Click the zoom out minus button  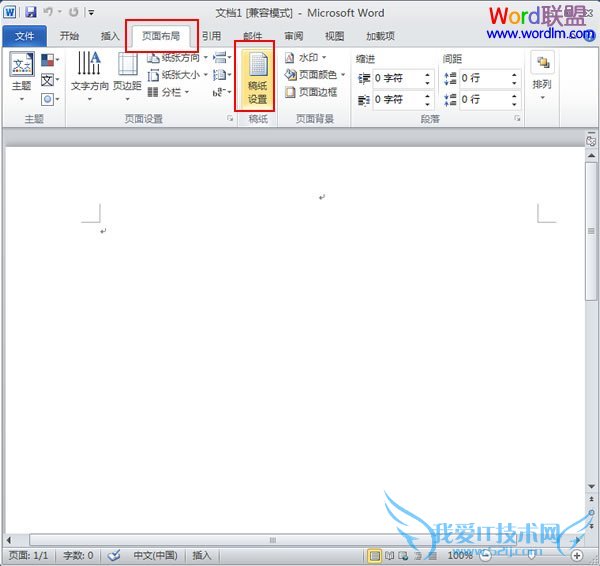pos(486,555)
